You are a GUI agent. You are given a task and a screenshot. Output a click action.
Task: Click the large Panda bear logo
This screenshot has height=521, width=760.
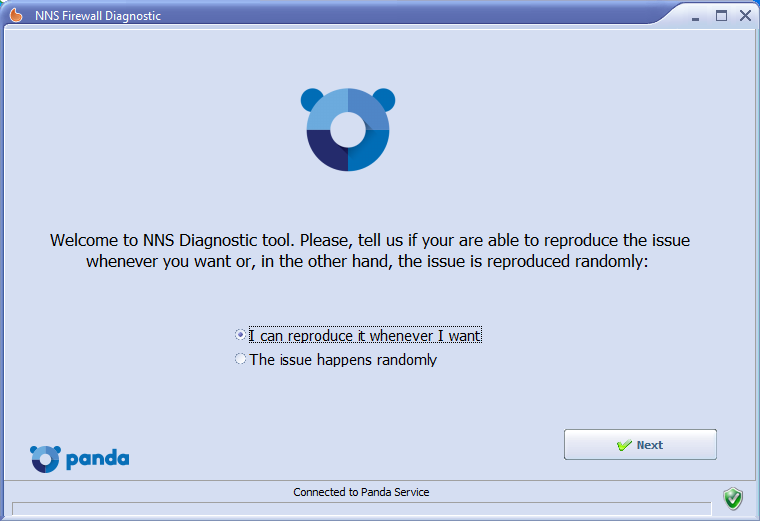(x=348, y=129)
